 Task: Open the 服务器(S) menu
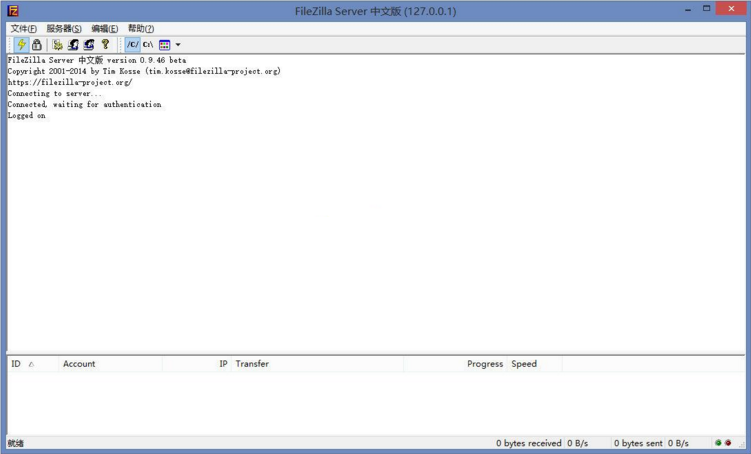click(64, 29)
